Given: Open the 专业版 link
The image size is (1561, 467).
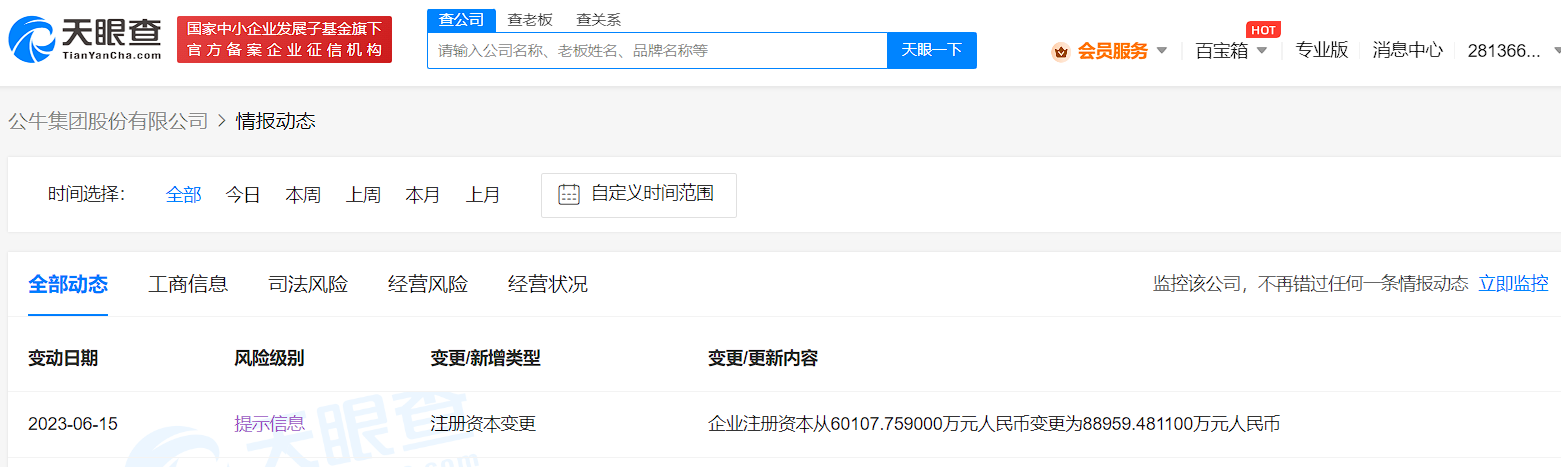Looking at the screenshot, I should tap(1322, 50).
